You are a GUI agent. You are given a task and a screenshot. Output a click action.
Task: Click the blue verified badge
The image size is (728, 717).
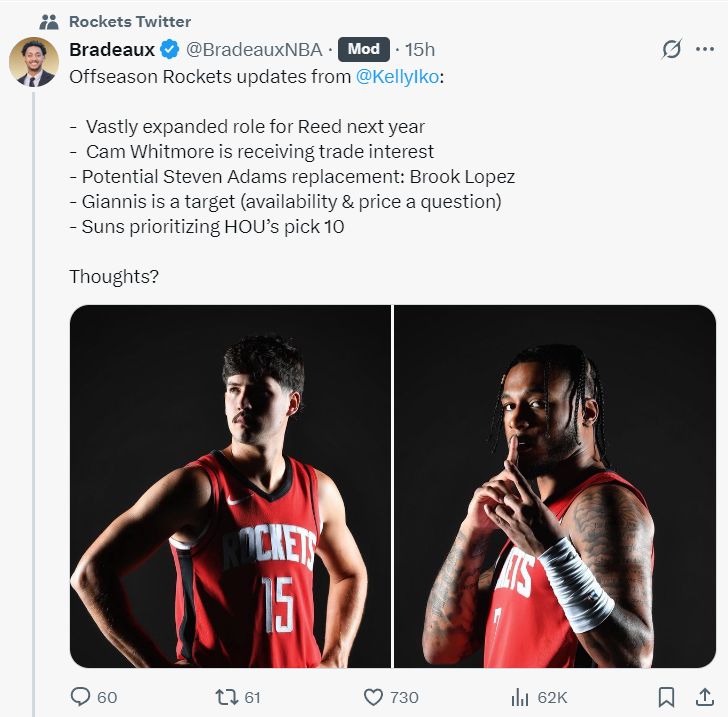click(170, 49)
